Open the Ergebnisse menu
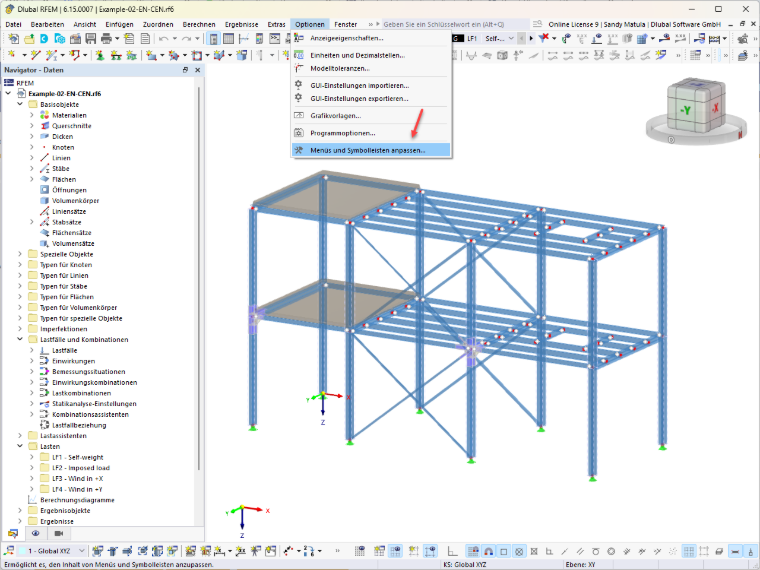Viewport: 760px width, 570px height. pos(241,24)
